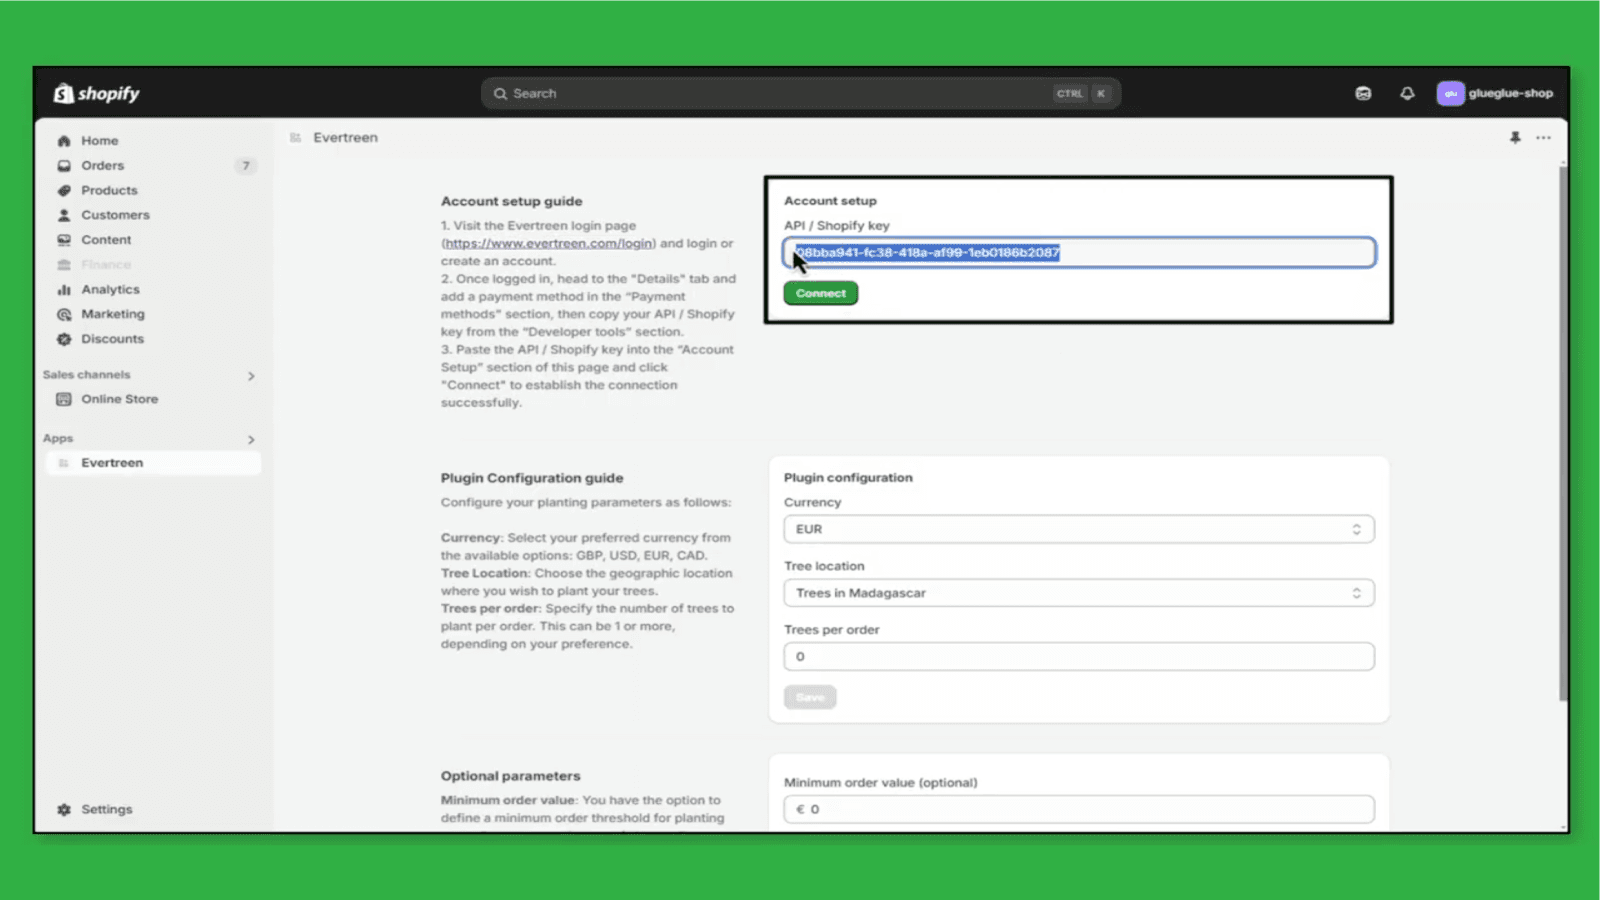Edit the Trees per order field
The image size is (1600, 900).
(1078, 656)
